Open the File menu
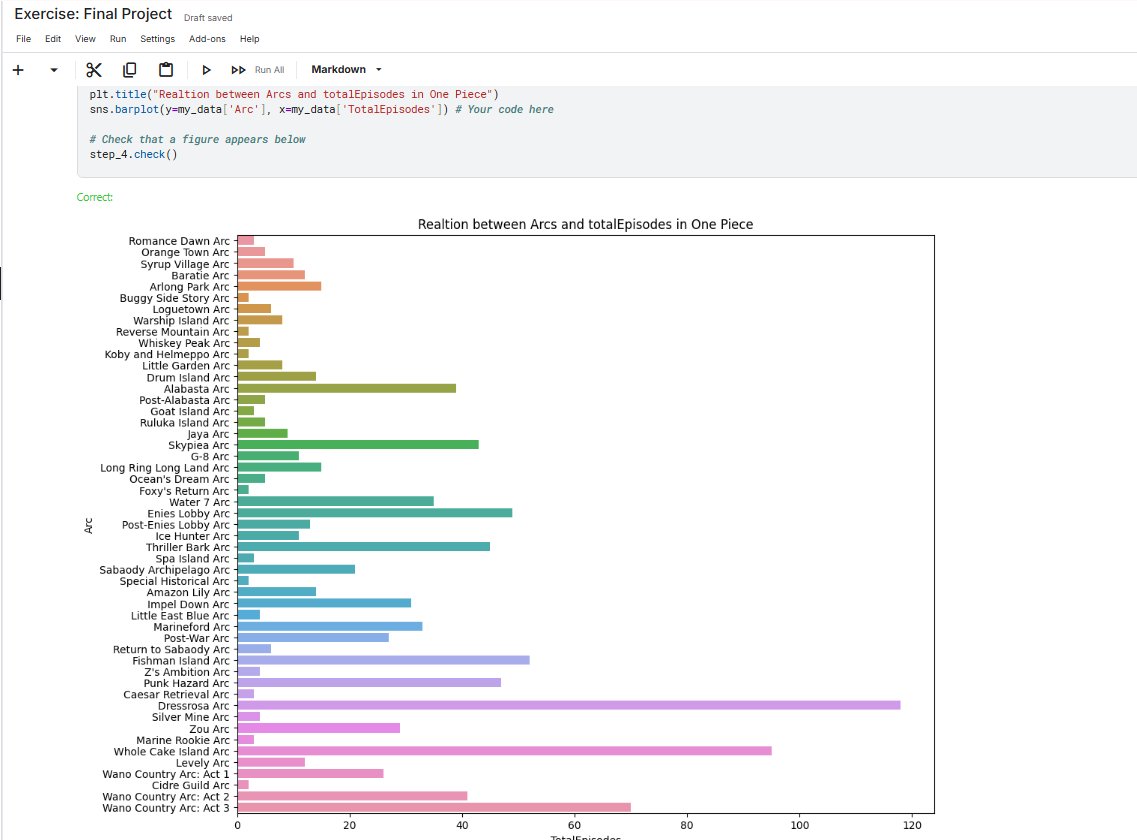 (23, 38)
